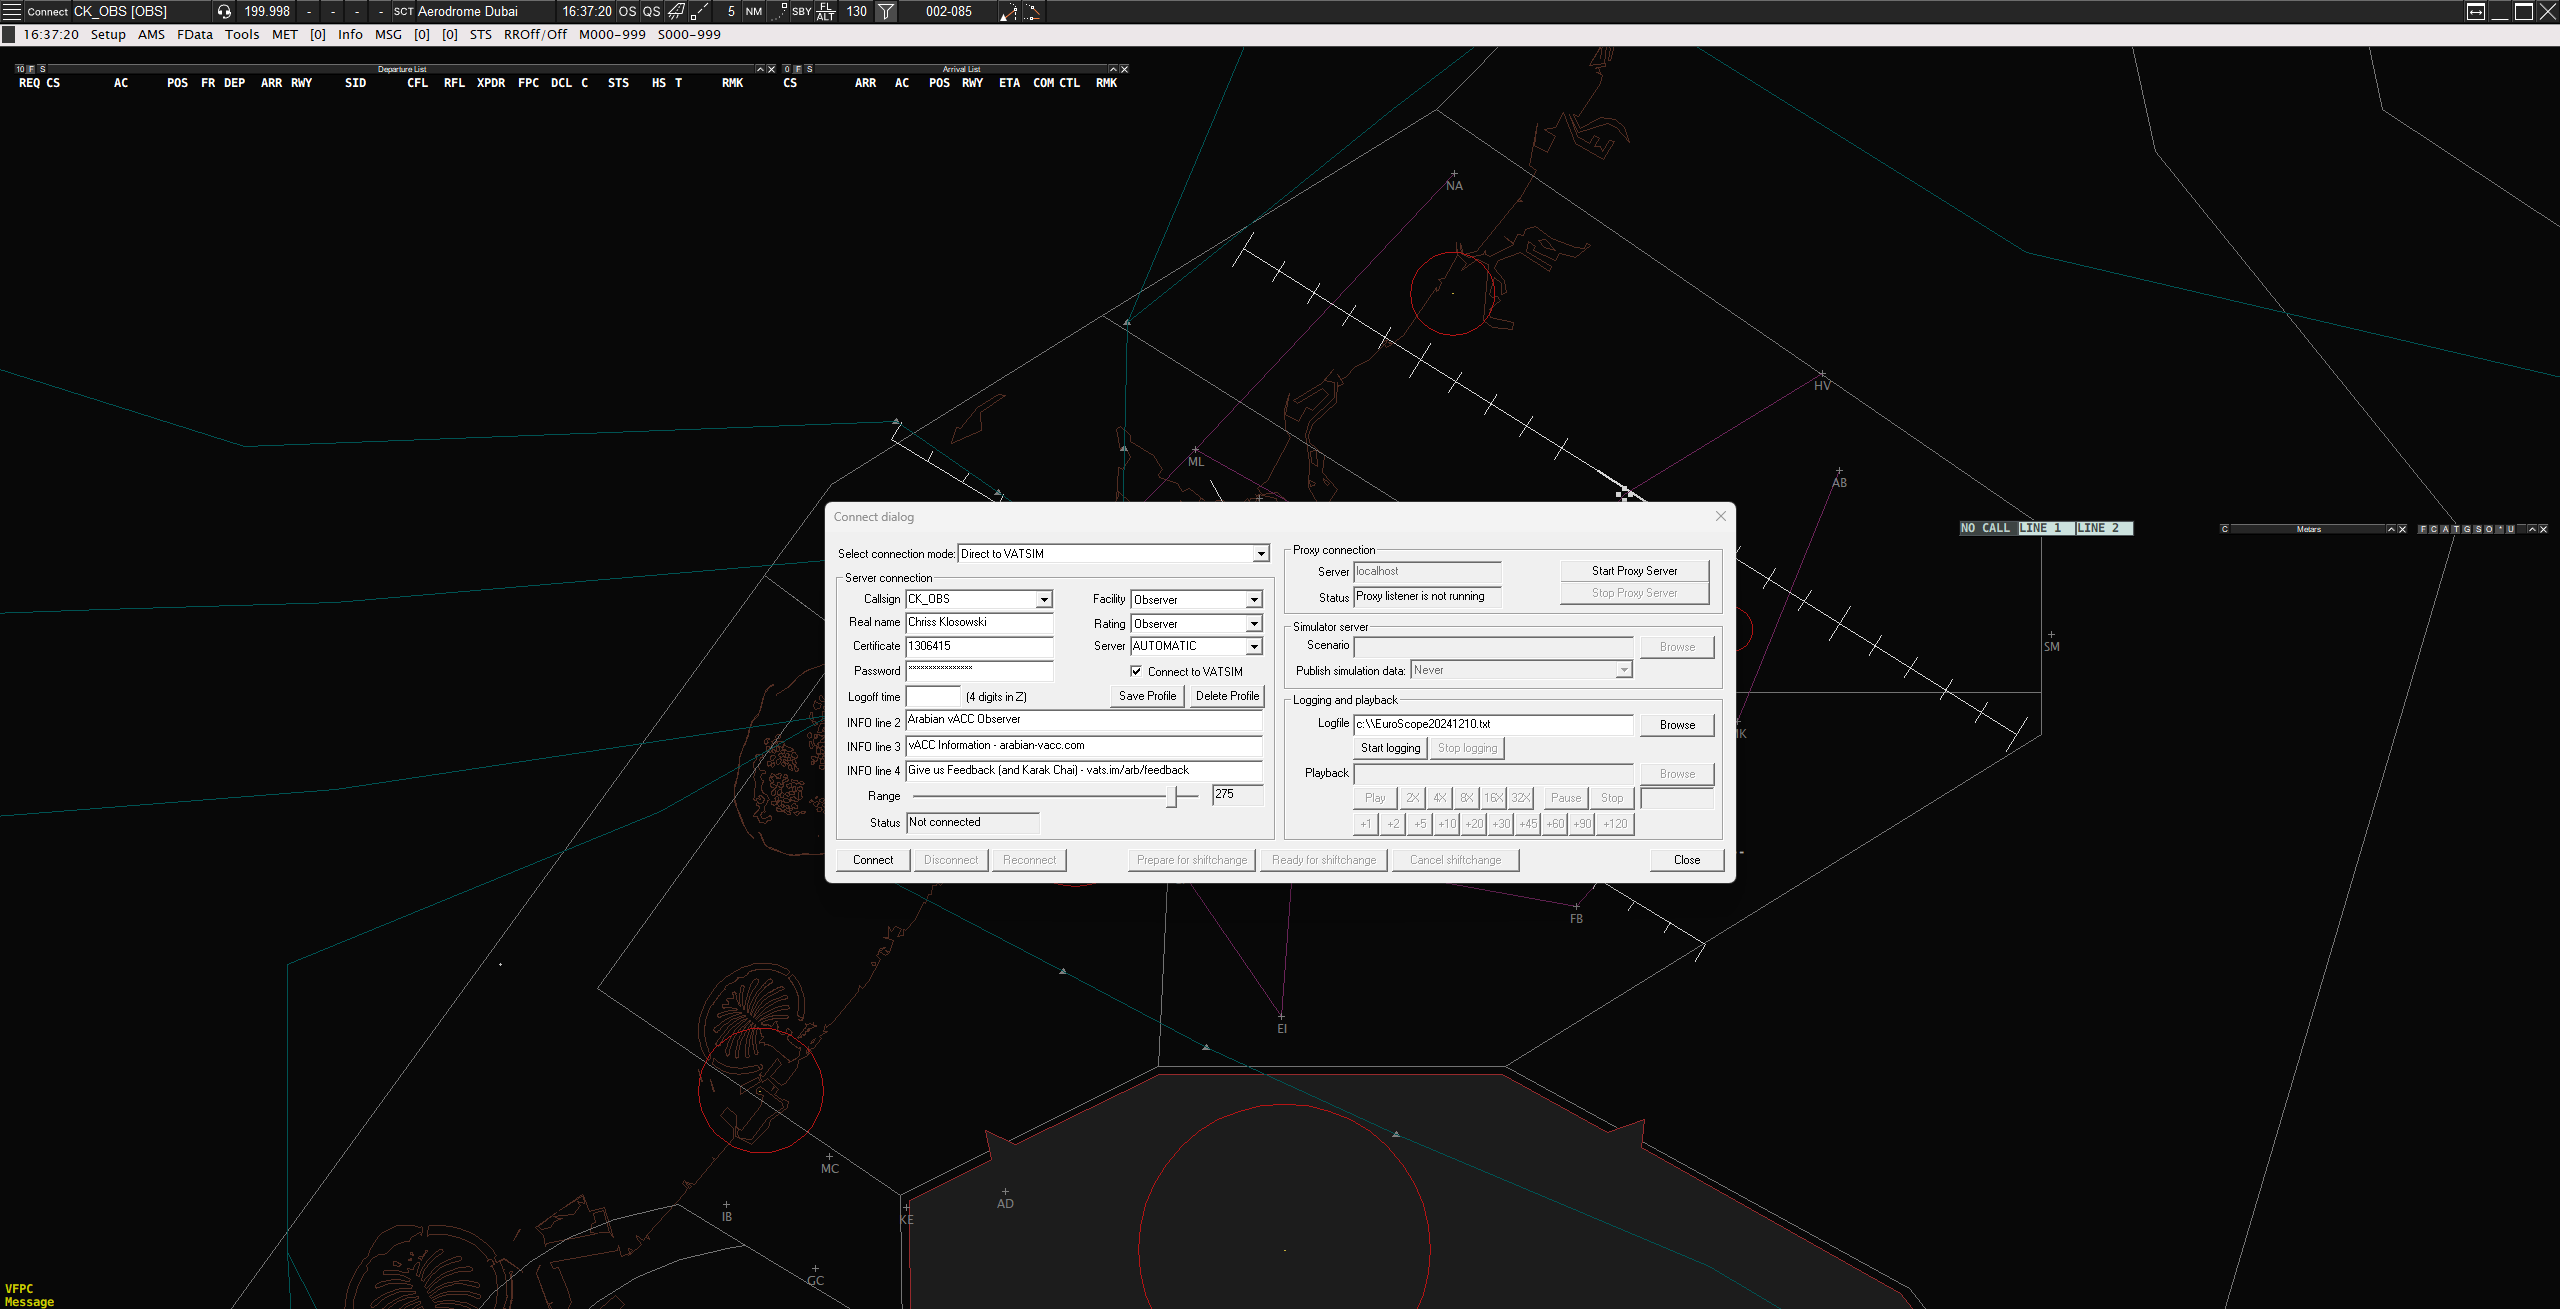
Task: Open the MET menu
Action: coord(284,34)
